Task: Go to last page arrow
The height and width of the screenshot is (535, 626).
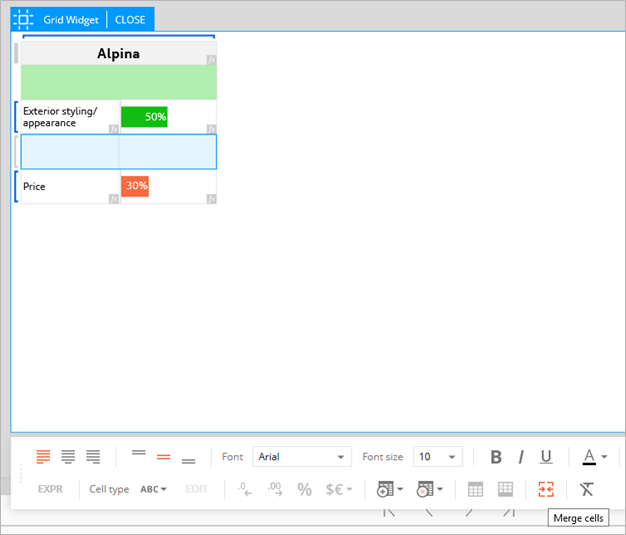Action: [x=509, y=513]
